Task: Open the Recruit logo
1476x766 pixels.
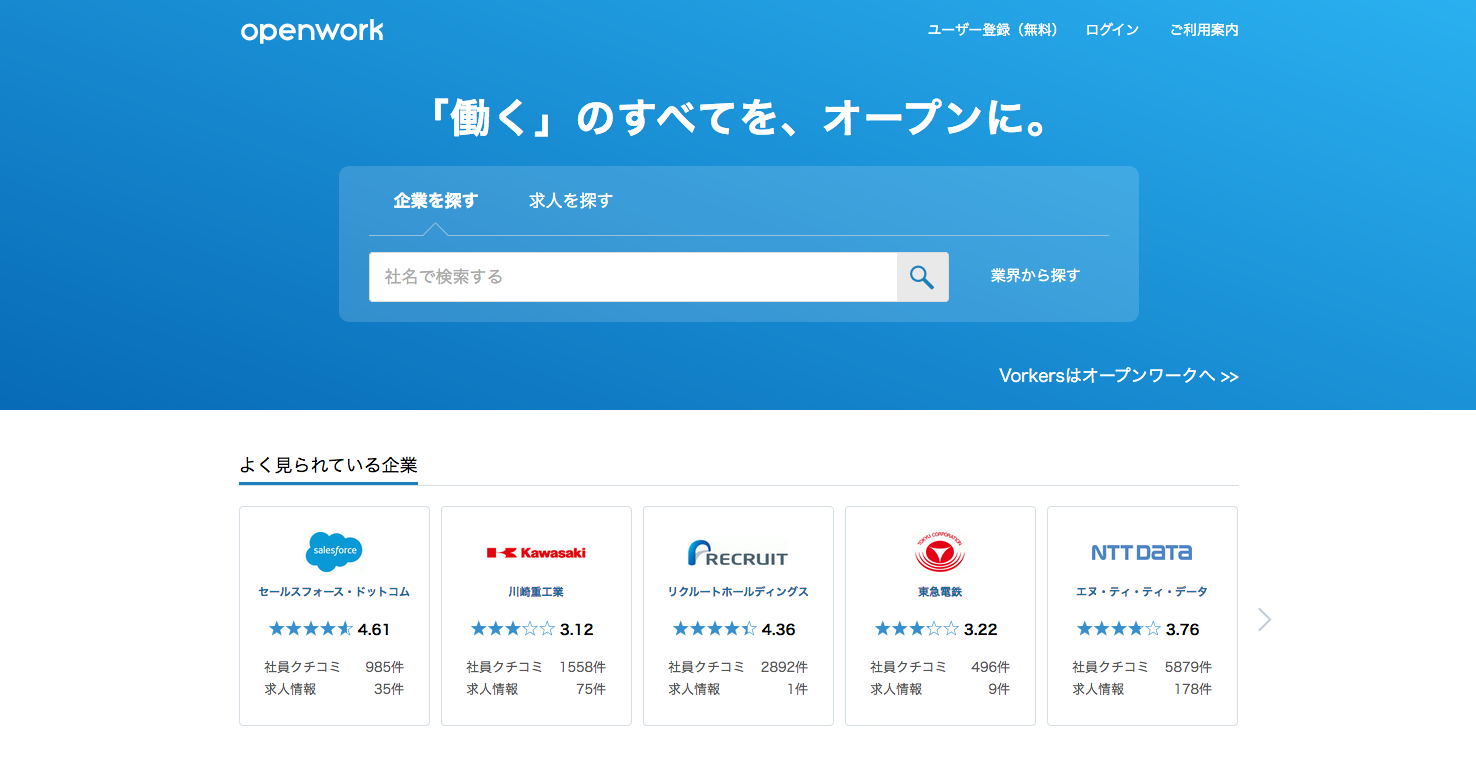Action: click(x=738, y=553)
